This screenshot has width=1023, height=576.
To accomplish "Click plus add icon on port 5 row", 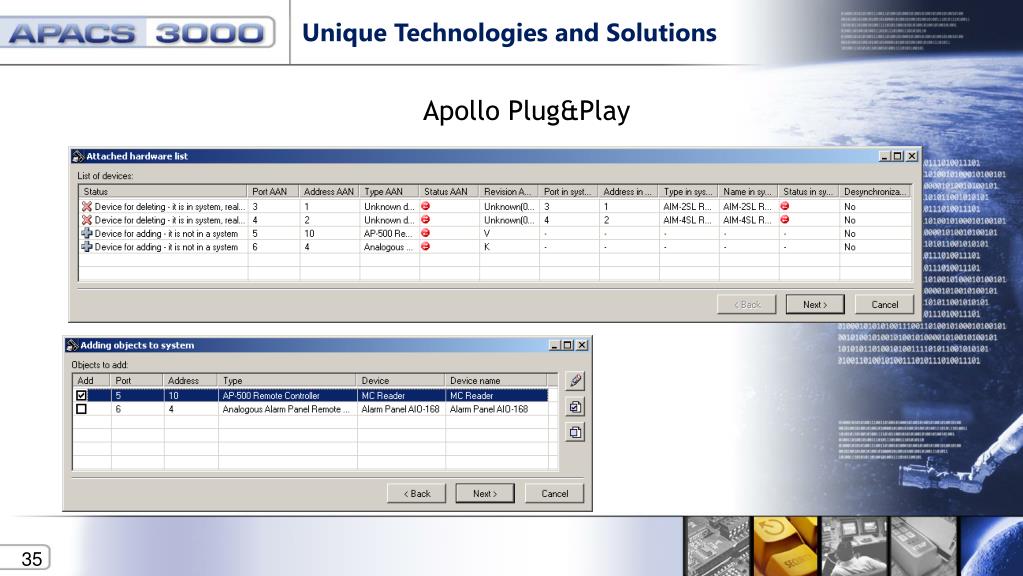I will pos(86,234).
